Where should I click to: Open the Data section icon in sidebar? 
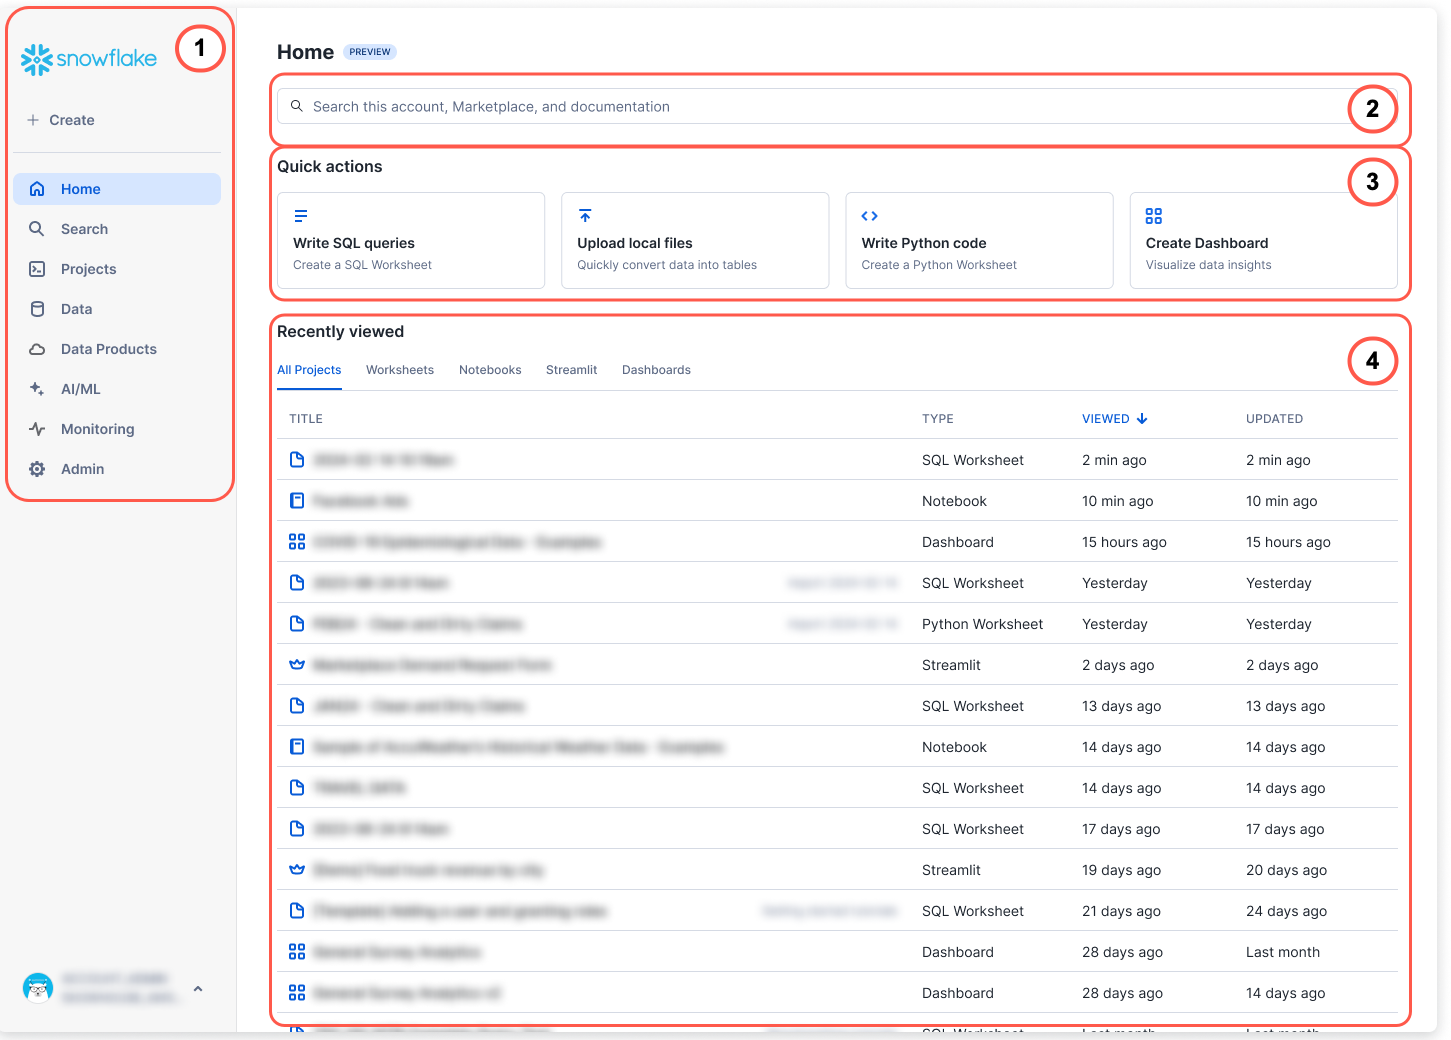click(37, 309)
